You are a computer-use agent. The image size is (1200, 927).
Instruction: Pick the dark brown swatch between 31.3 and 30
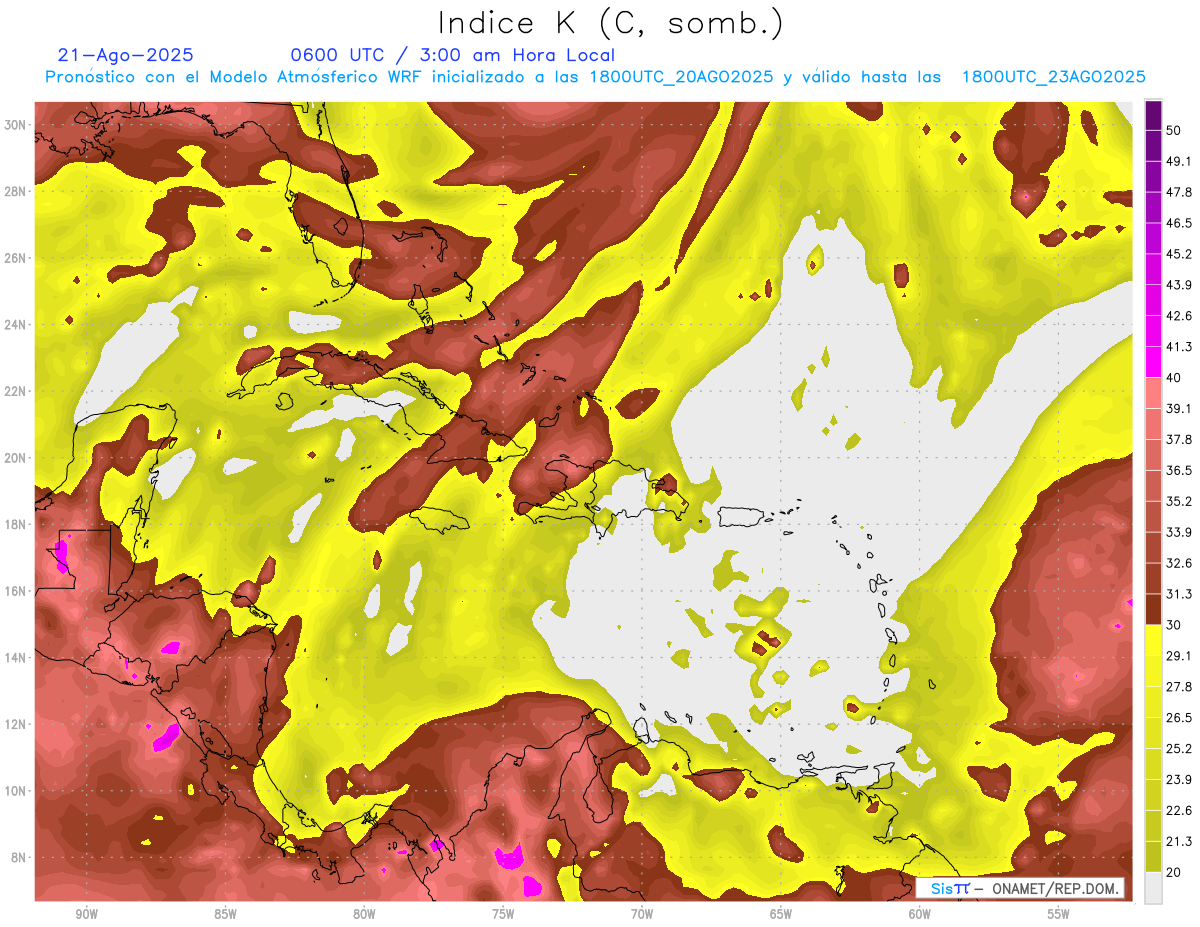pyautogui.click(x=1153, y=609)
